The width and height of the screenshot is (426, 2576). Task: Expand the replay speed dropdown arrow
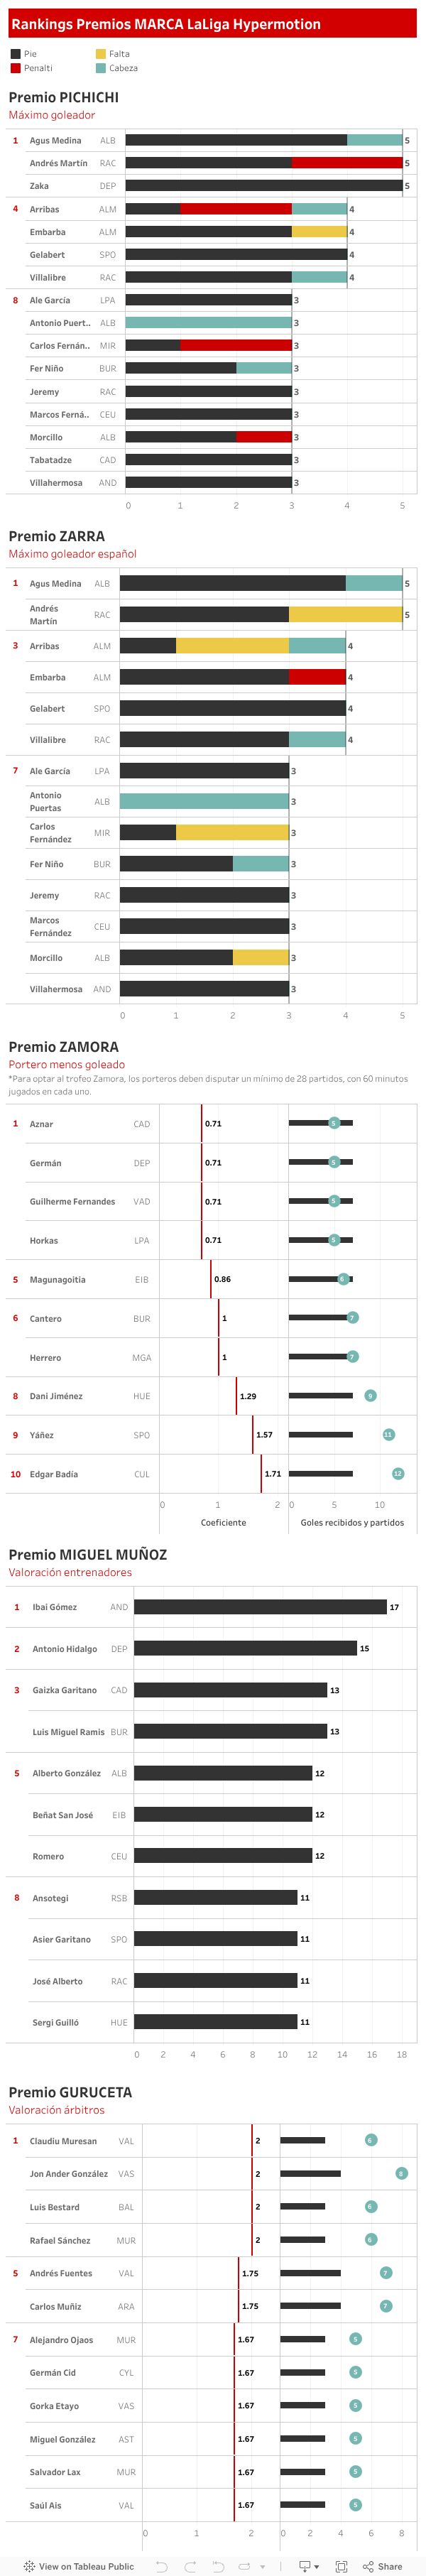coord(263,2567)
